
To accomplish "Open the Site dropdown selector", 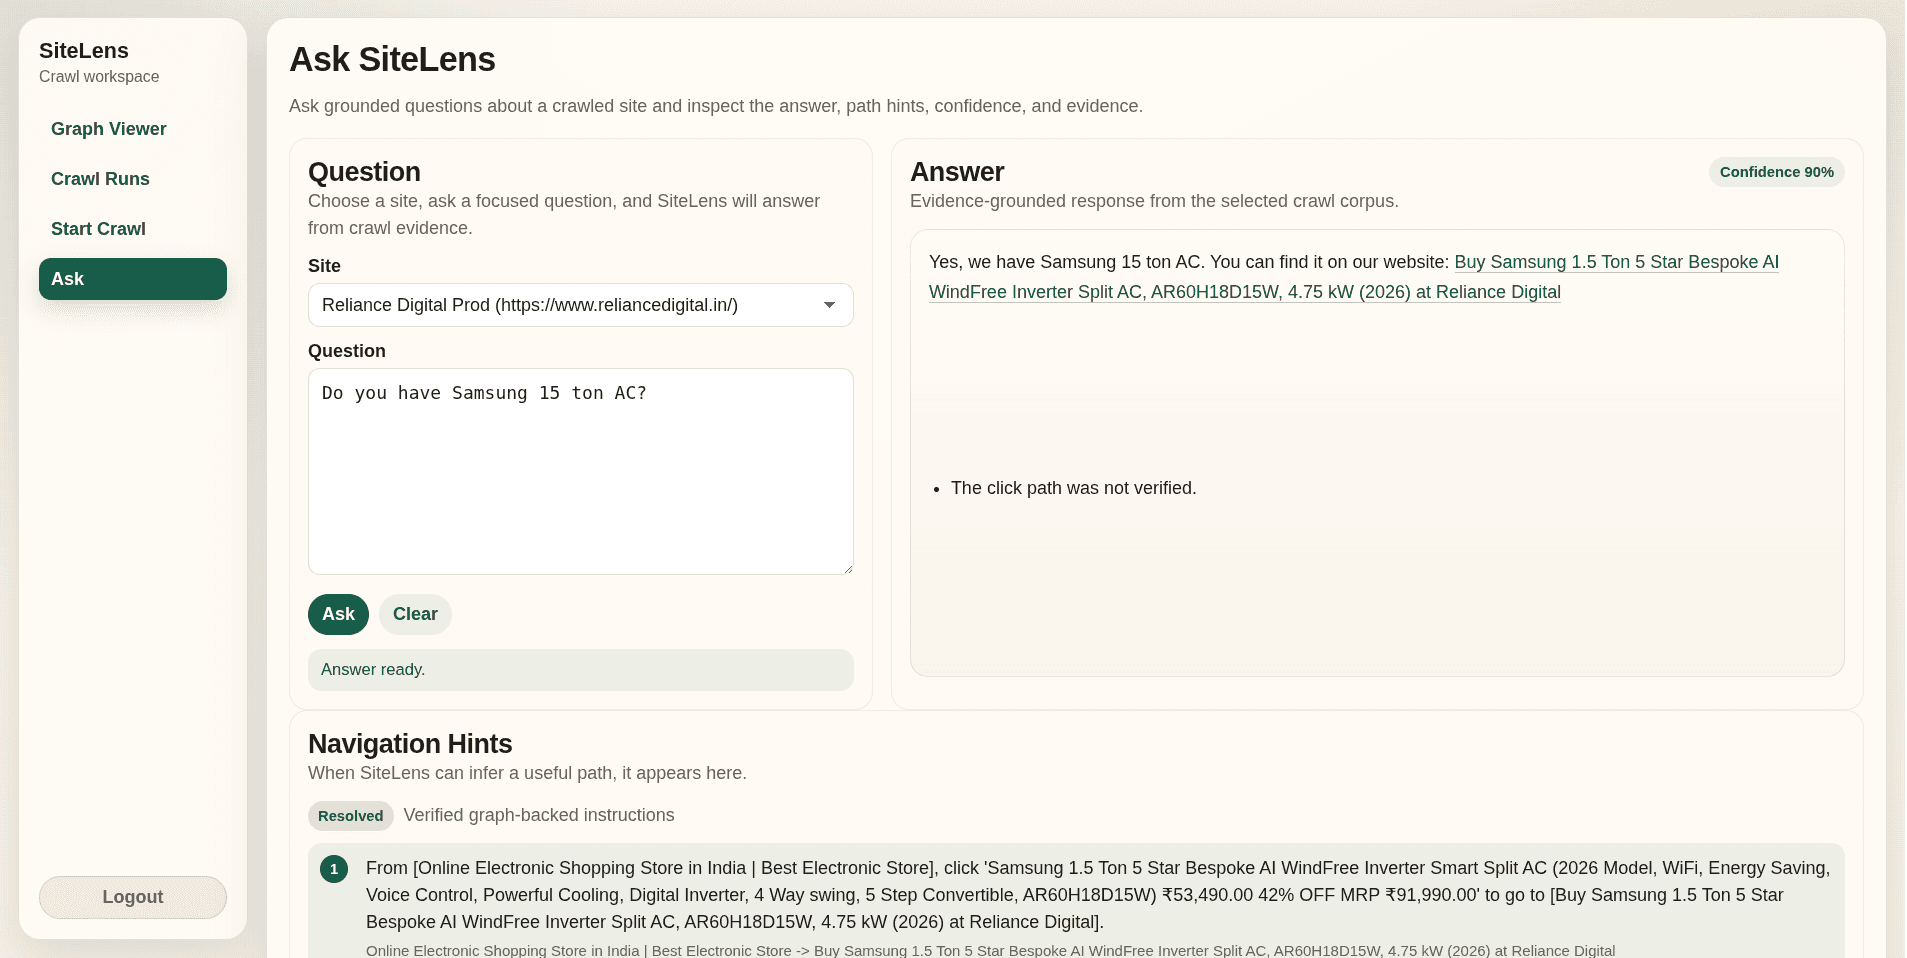I will coord(580,305).
